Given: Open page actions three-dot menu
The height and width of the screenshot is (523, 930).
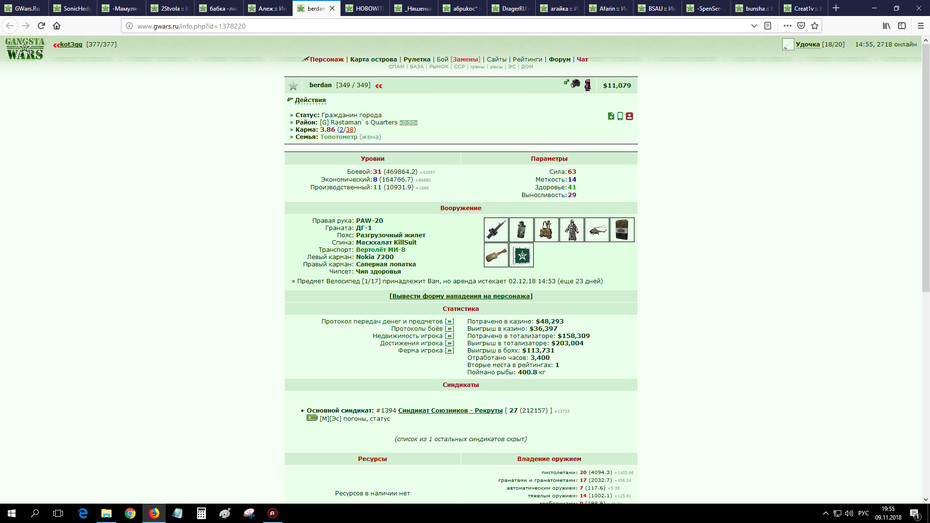Looking at the screenshot, I should [787, 25].
